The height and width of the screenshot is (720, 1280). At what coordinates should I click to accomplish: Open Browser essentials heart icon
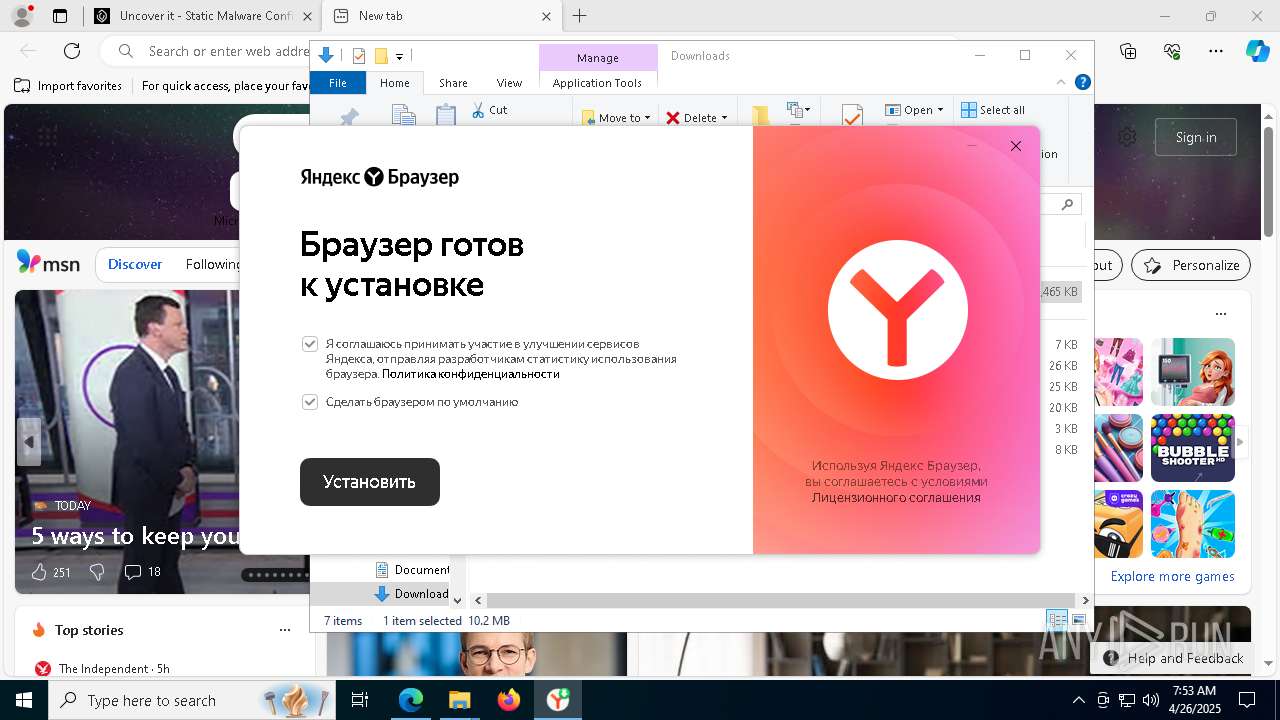(1172, 51)
